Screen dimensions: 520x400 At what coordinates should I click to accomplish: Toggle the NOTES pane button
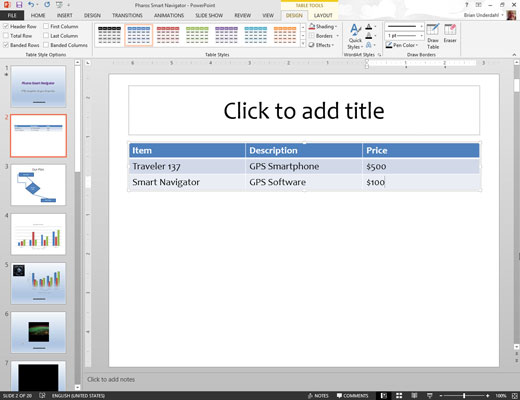tap(318, 396)
